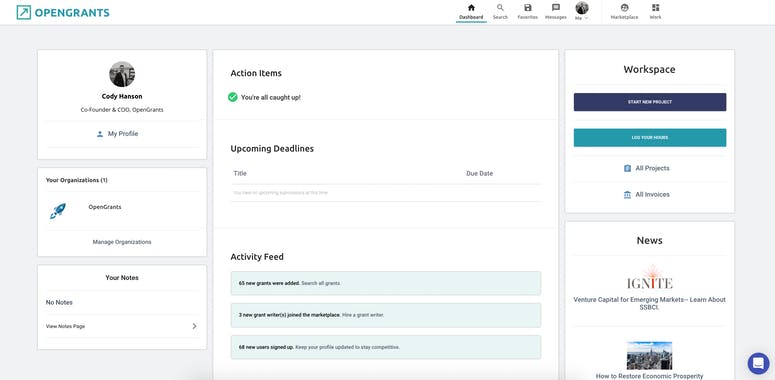Click the clipboard icon beside All Projects

click(627, 169)
